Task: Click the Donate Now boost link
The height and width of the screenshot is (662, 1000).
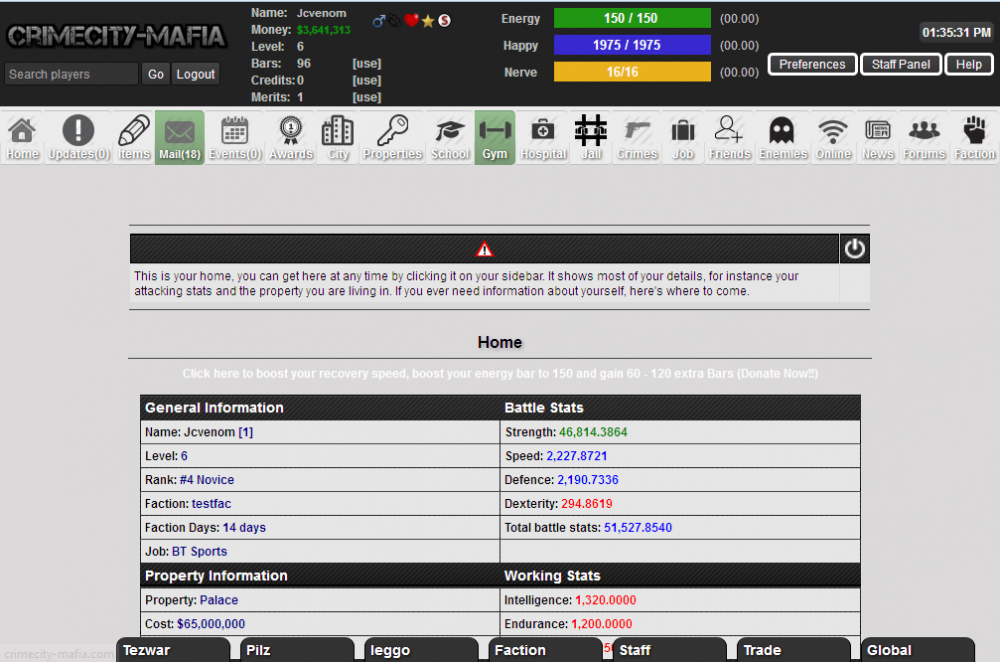Action: pos(500,374)
